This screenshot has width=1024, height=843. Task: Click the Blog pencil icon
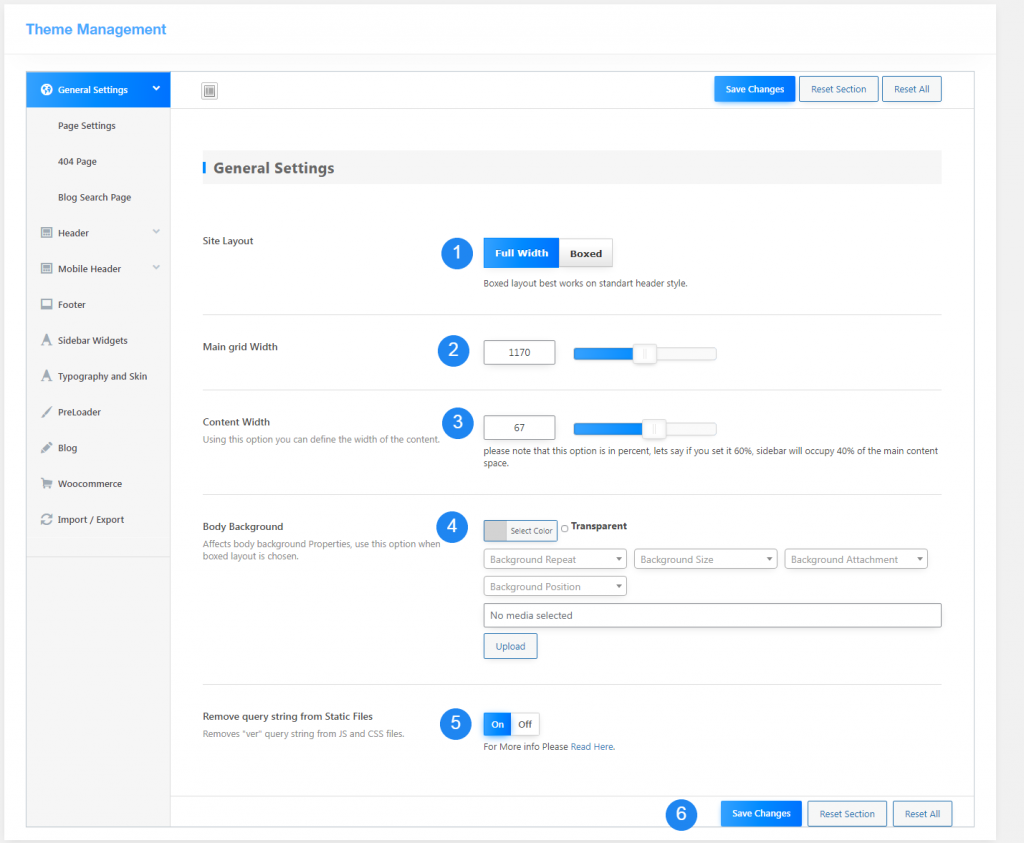coord(46,448)
